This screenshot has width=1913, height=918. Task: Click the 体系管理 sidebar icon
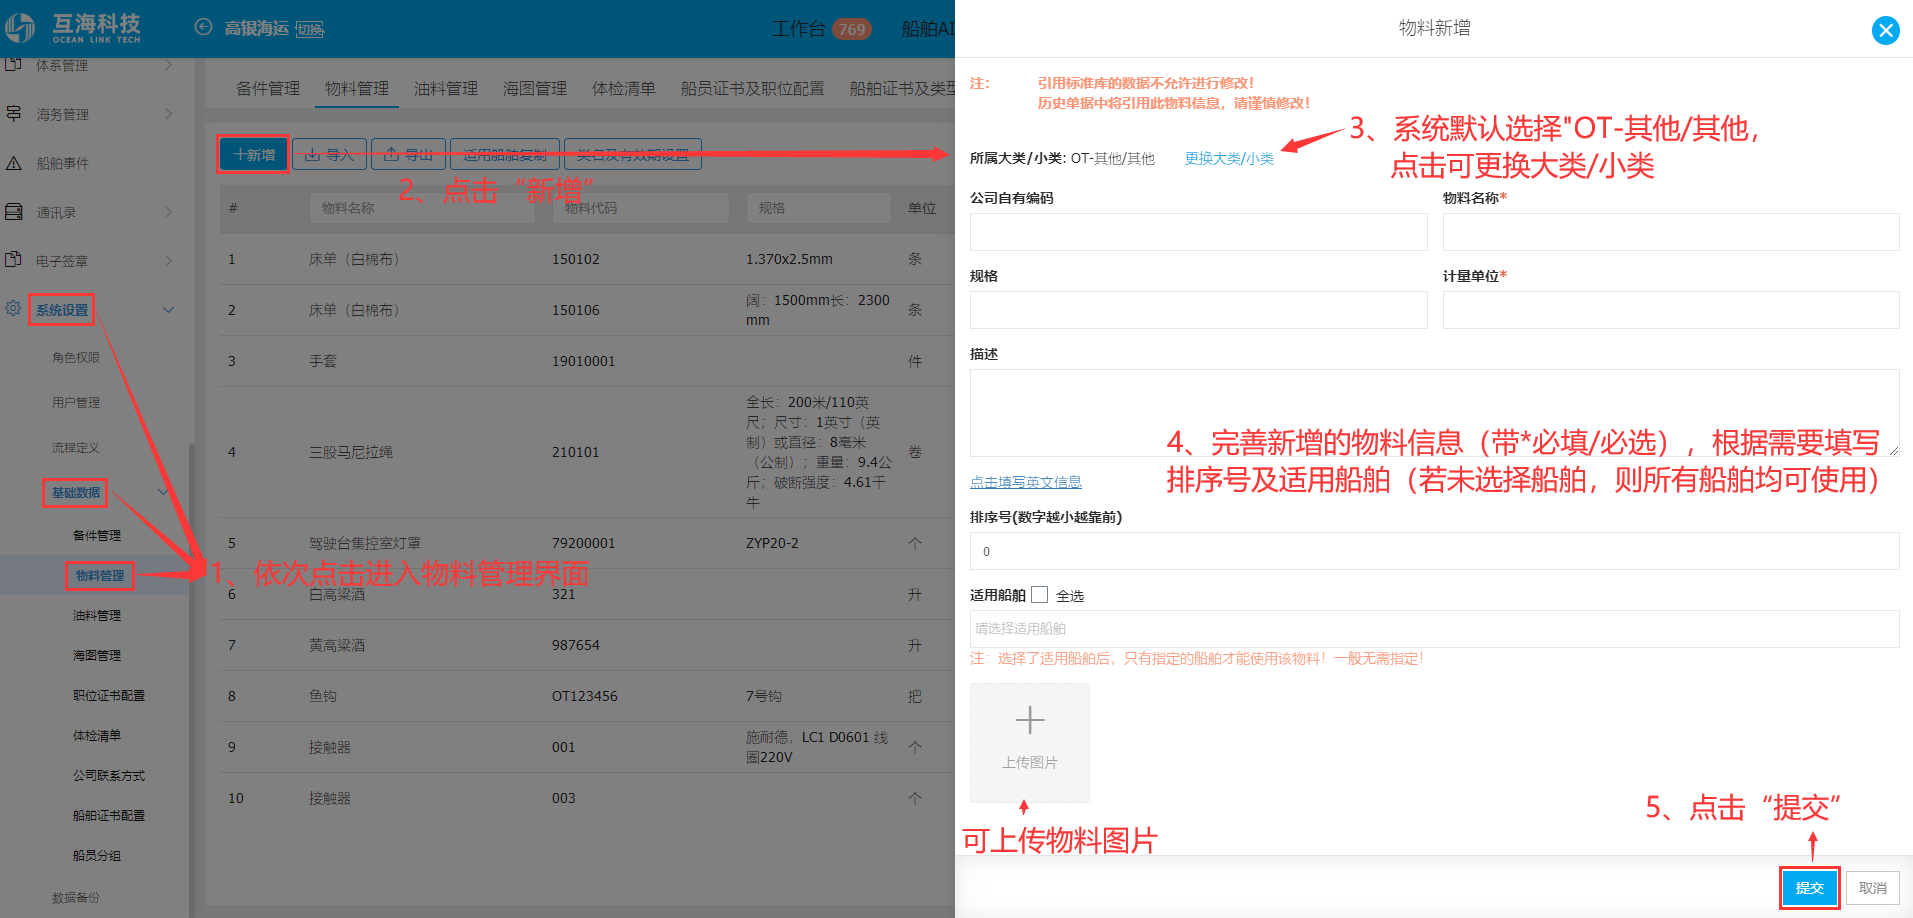[x=14, y=65]
